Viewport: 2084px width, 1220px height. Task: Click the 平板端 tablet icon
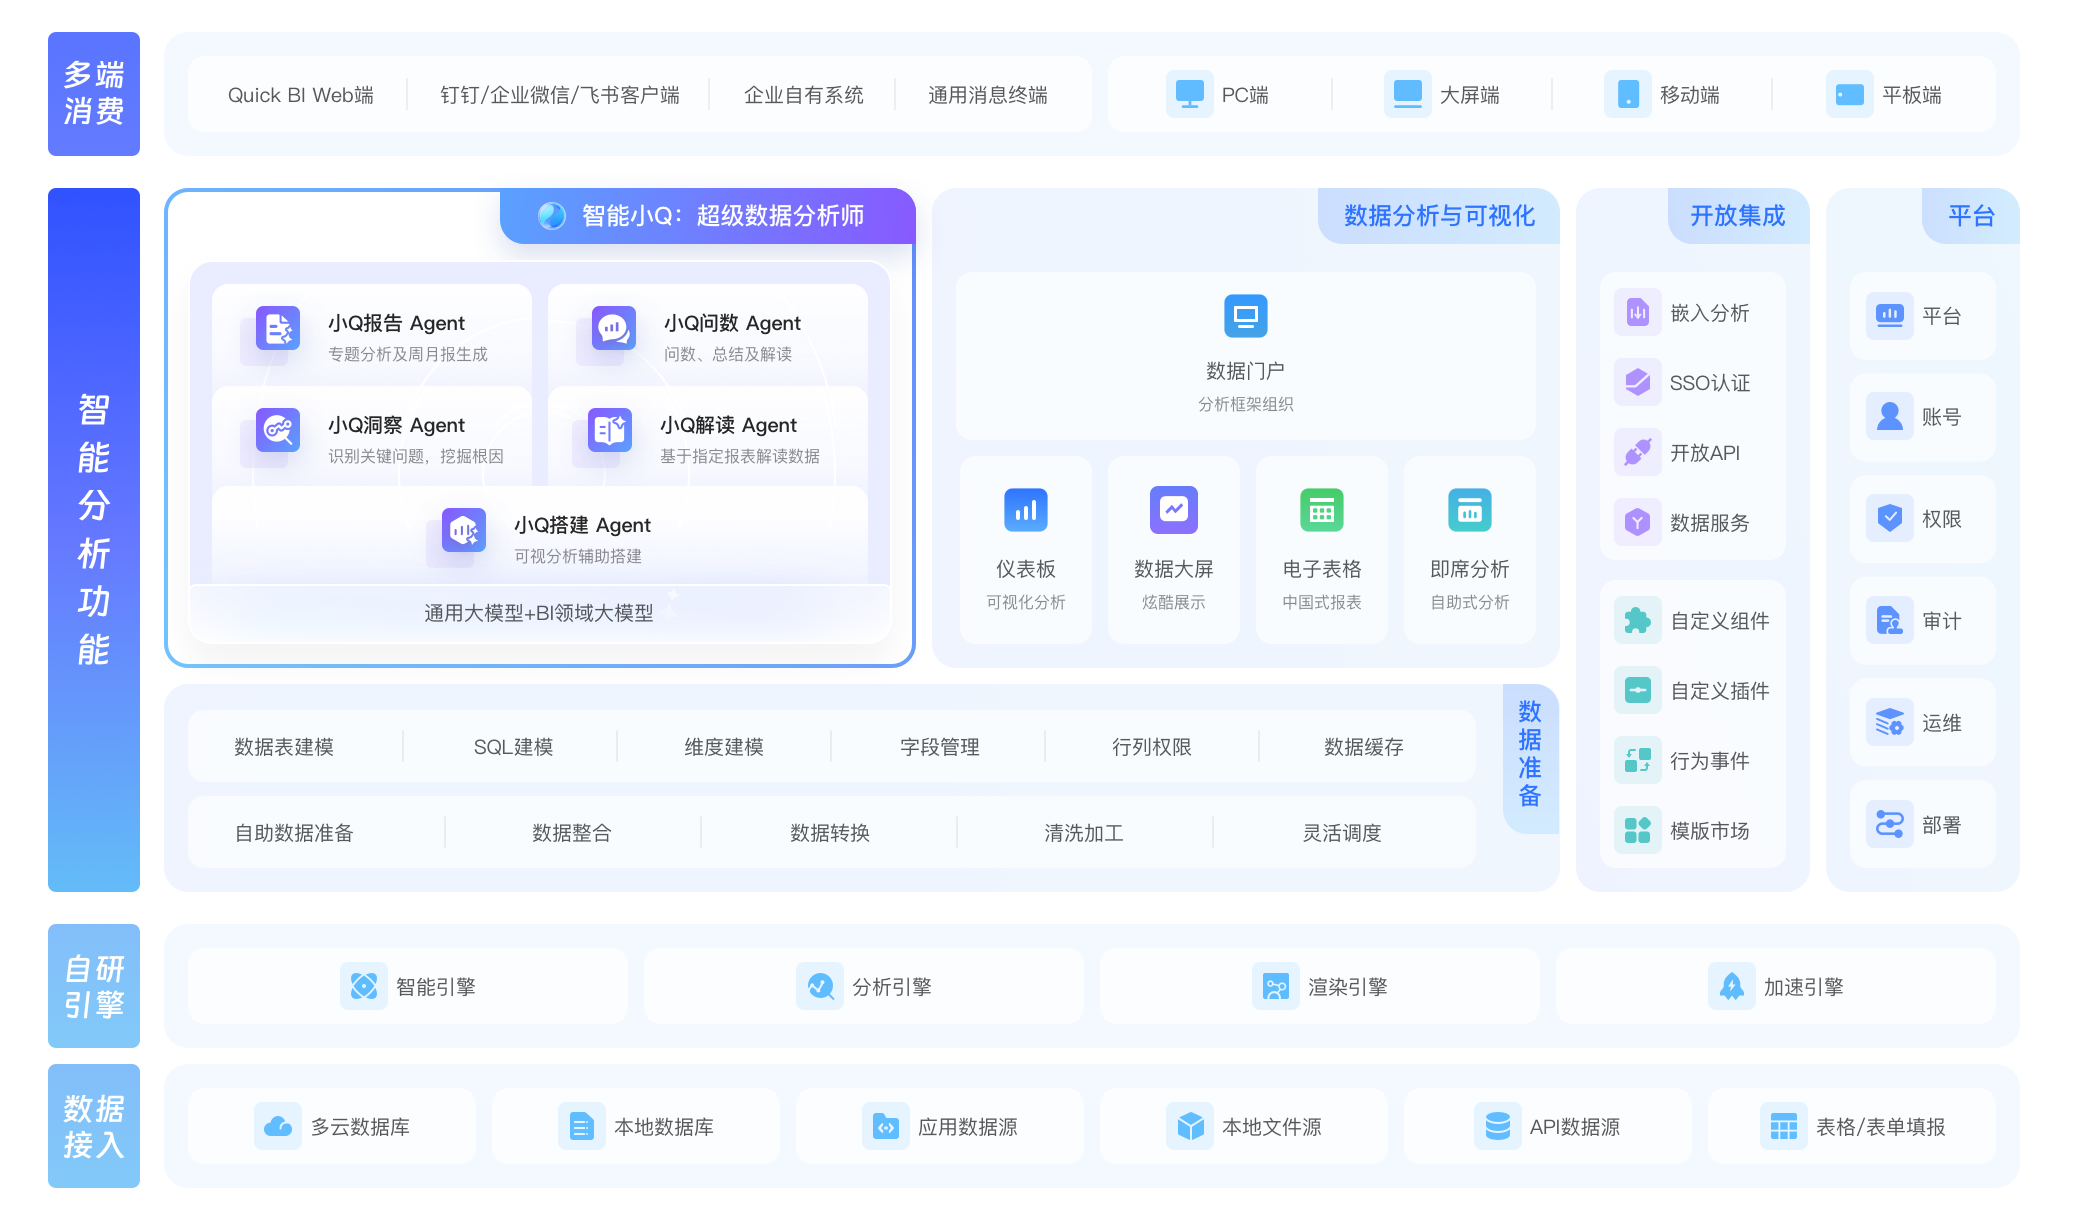pyautogui.click(x=1849, y=94)
